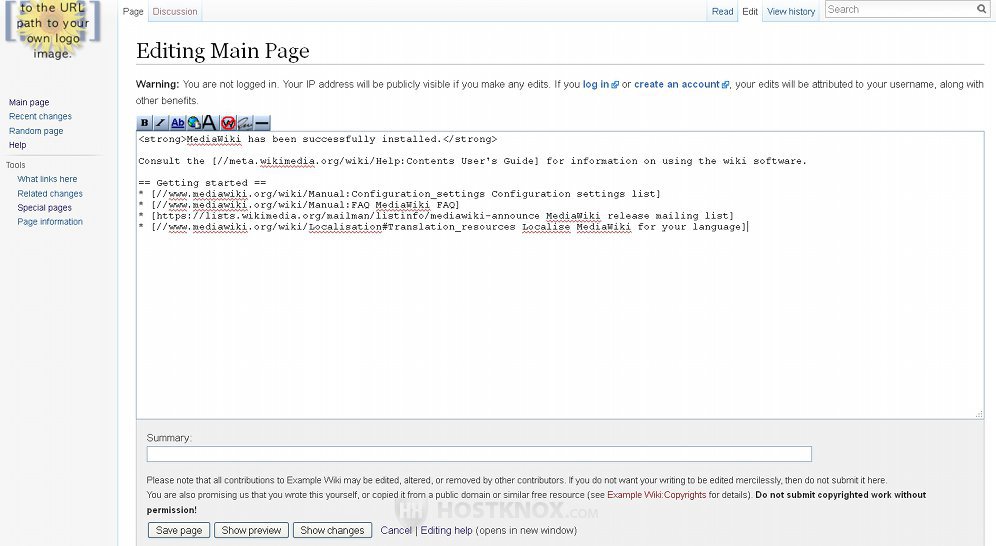
Task: Open Related changes tool
Action: (50, 194)
